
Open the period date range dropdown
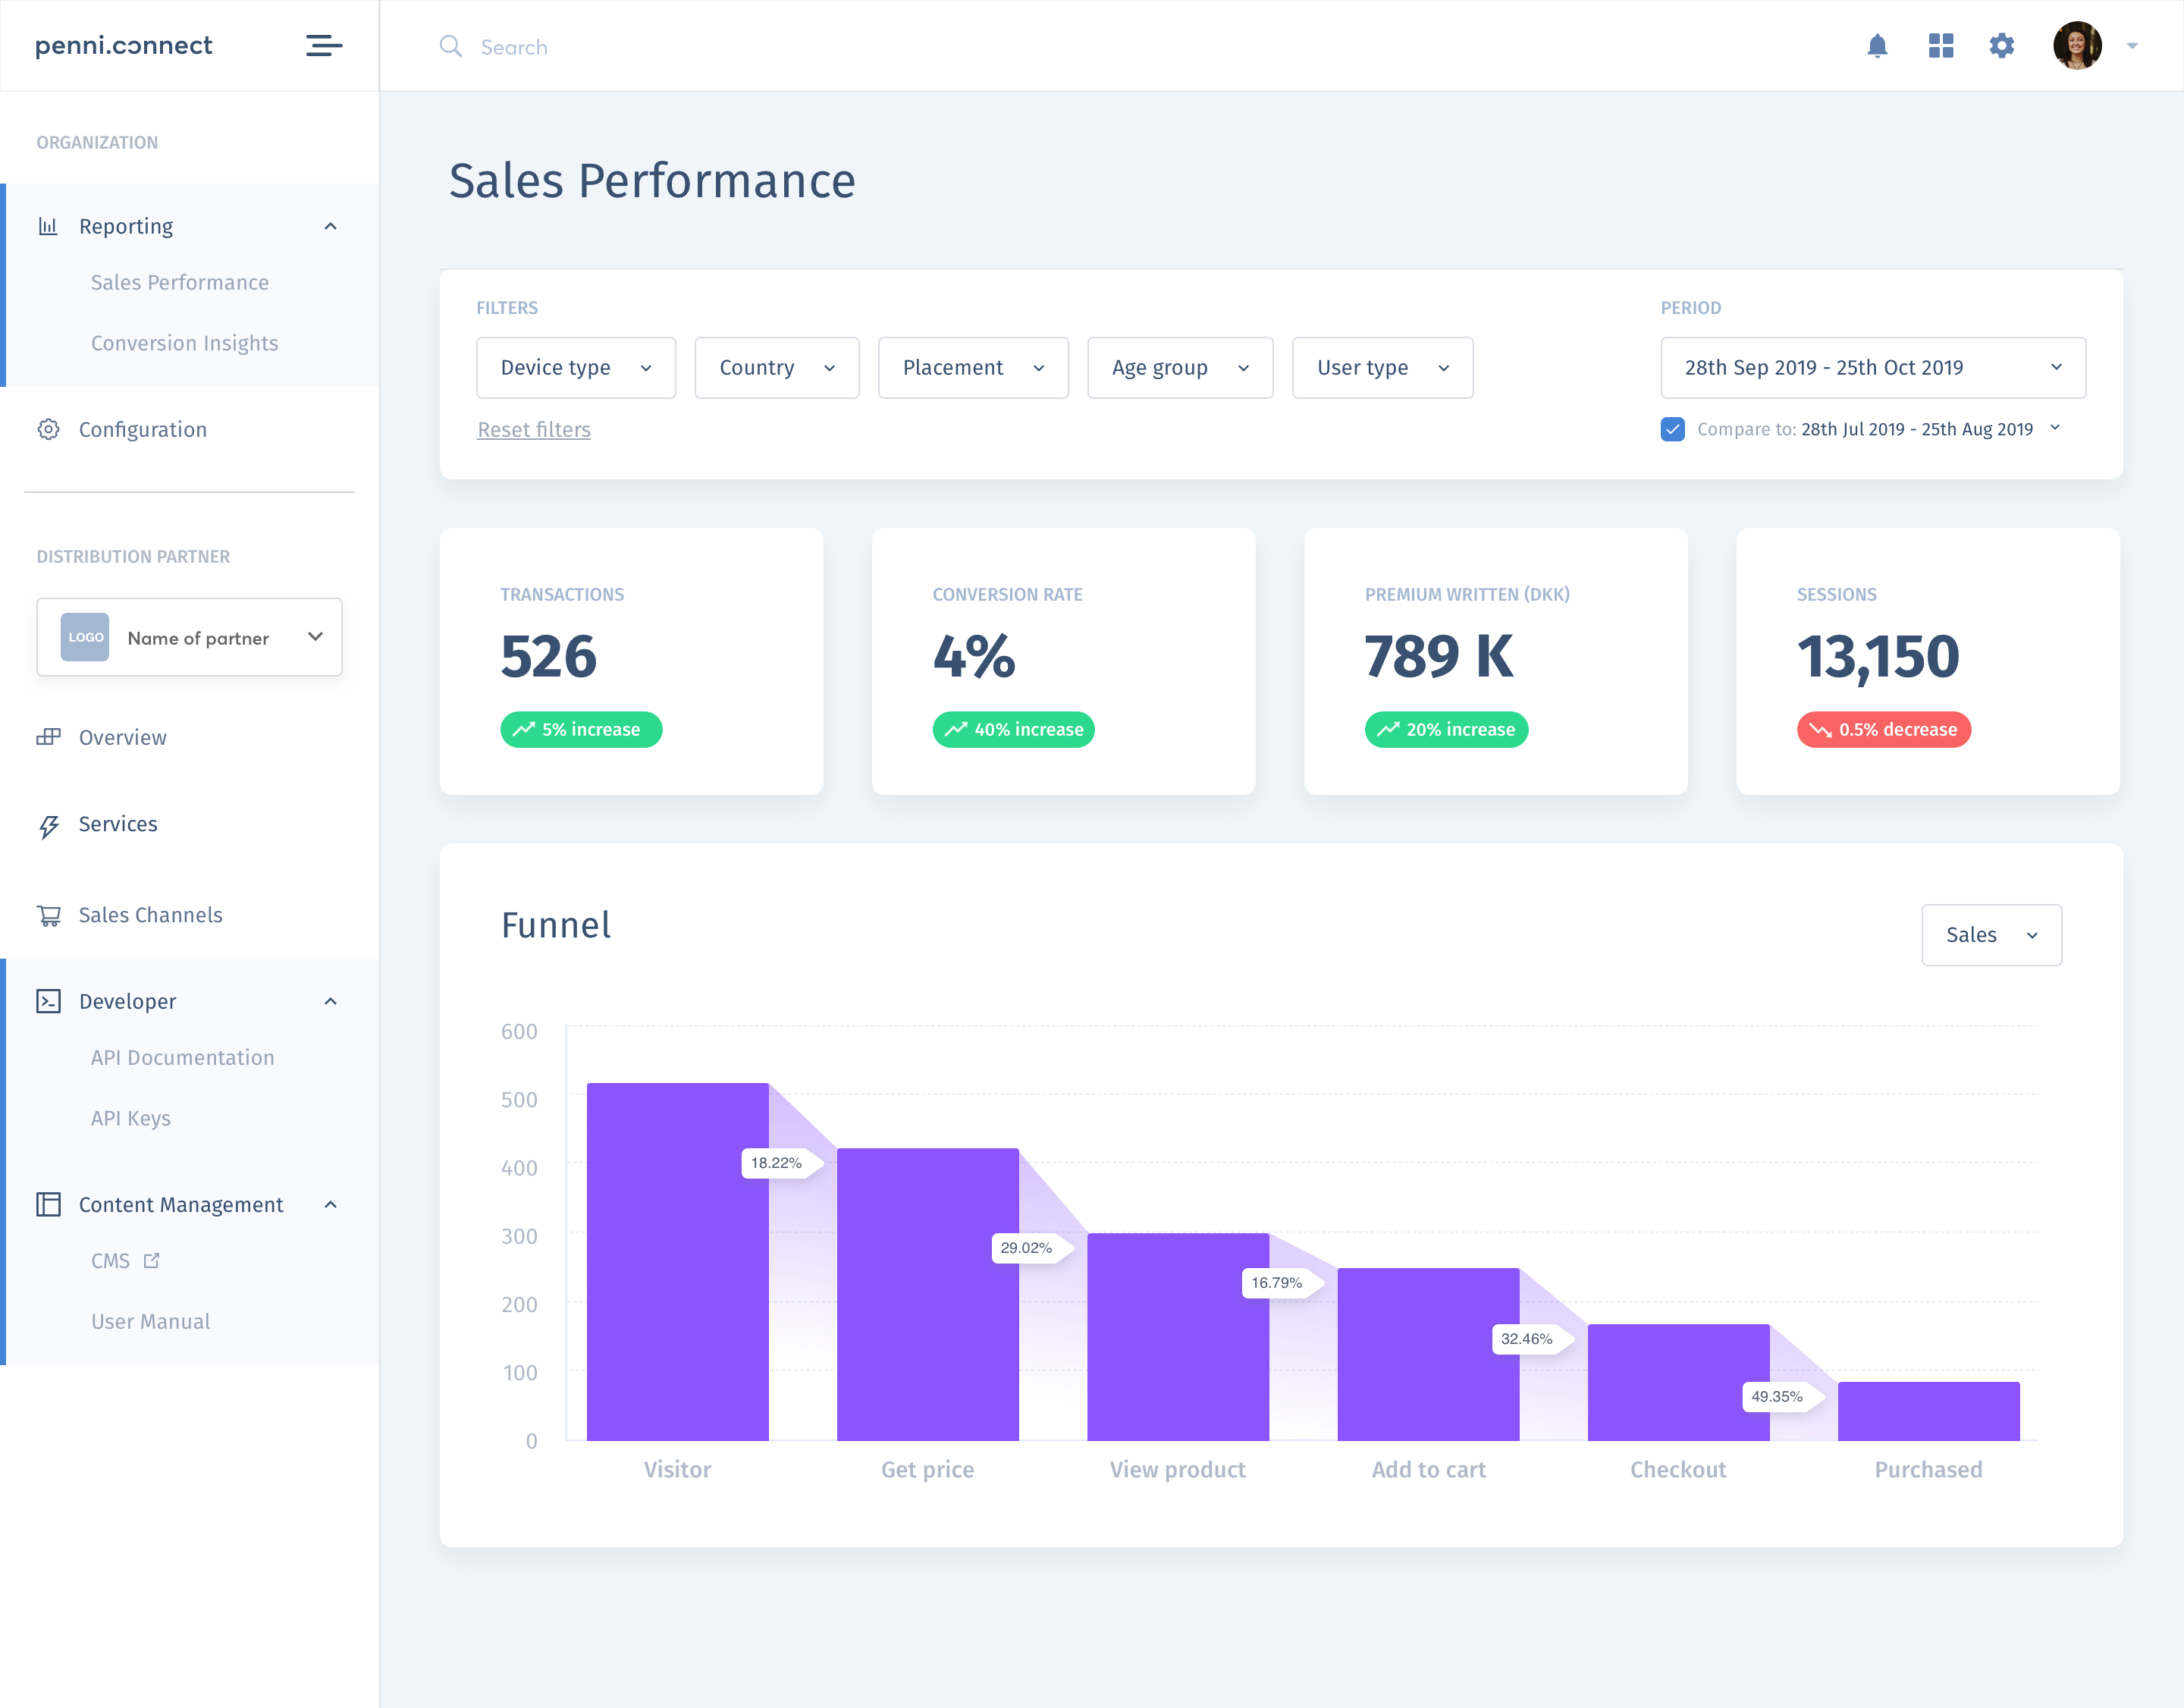point(1872,368)
